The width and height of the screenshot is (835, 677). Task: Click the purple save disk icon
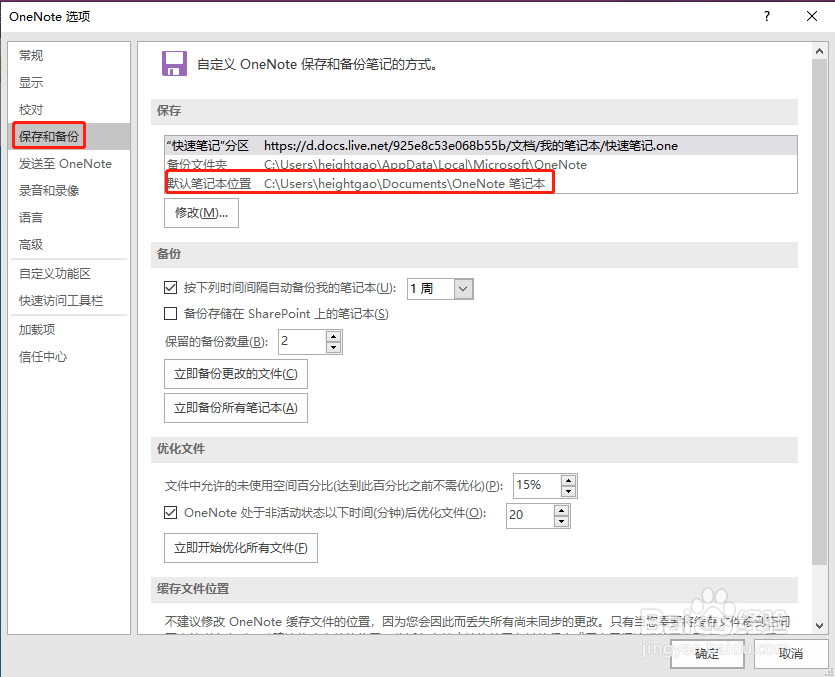(174, 64)
